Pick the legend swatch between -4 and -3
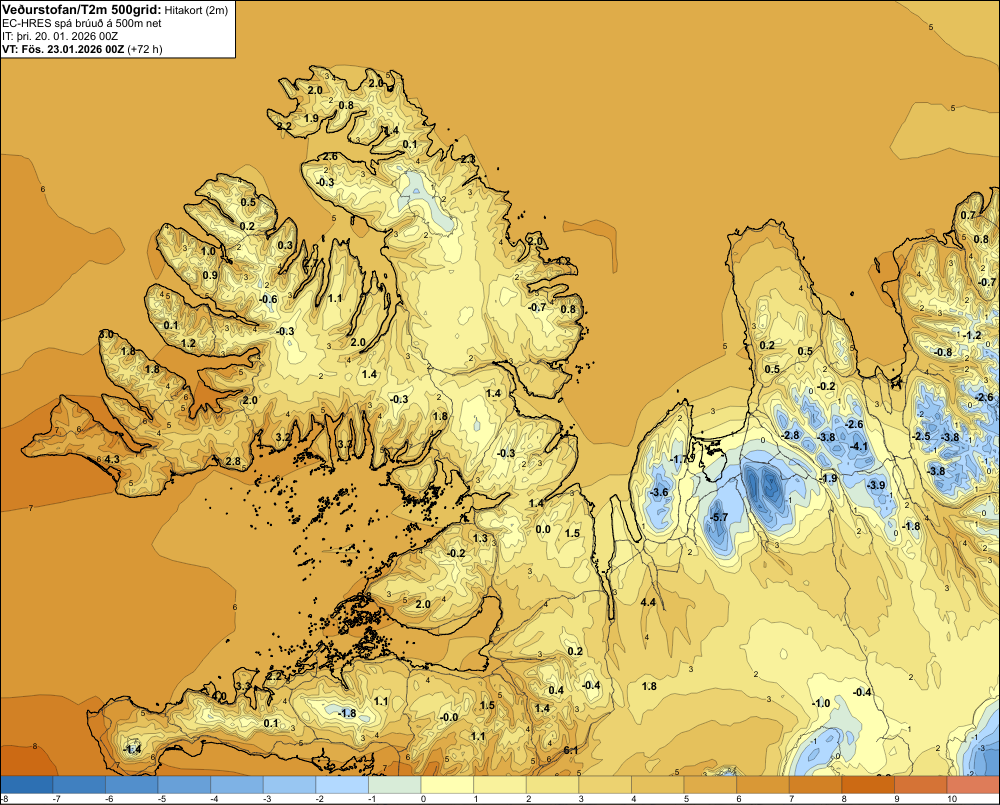This screenshot has width=1000, height=805. click(237, 785)
